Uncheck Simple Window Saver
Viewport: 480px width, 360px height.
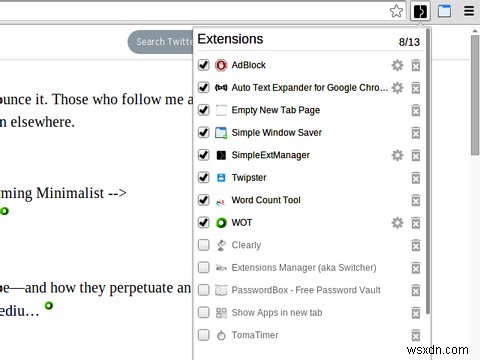point(204,132)
